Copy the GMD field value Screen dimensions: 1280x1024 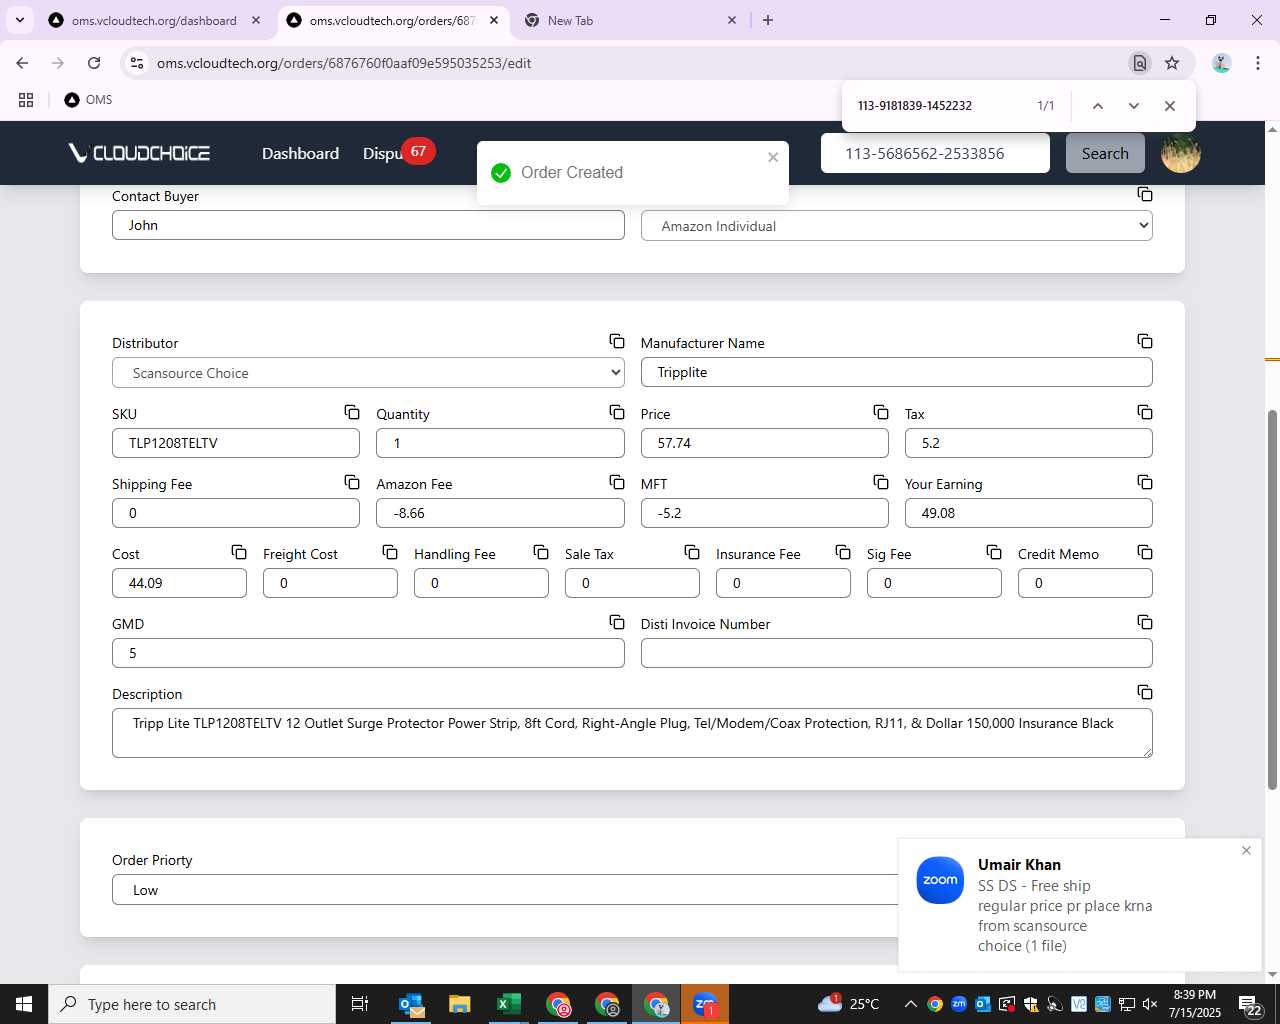[x=617, y=622]
